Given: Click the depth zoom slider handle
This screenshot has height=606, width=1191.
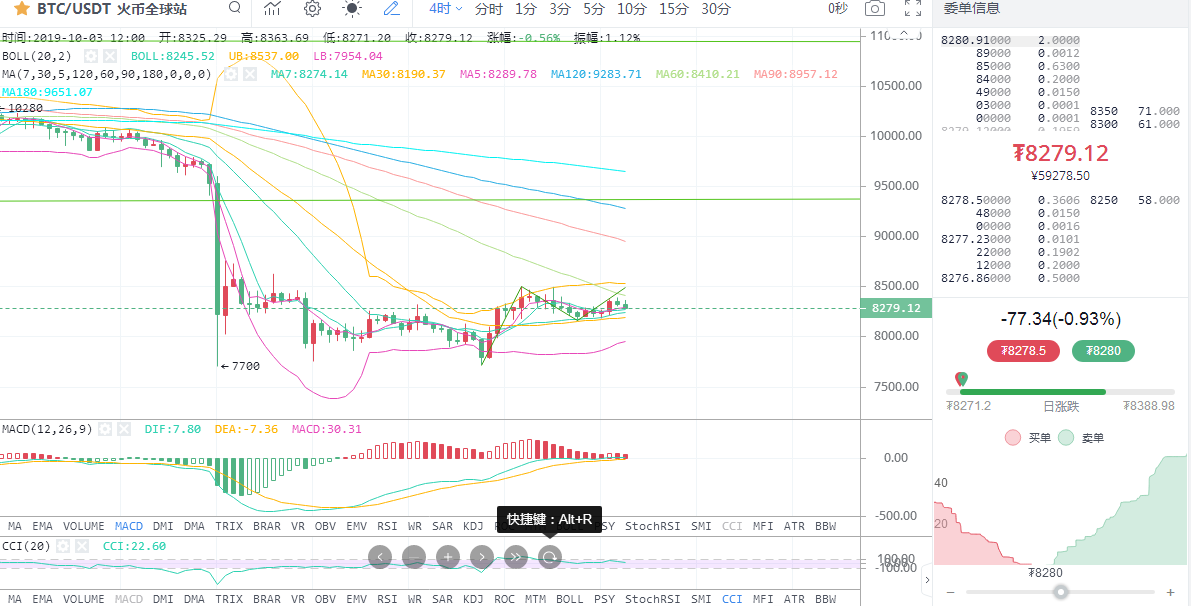Looking at the screenshot, I should (x=1061, y=592).
